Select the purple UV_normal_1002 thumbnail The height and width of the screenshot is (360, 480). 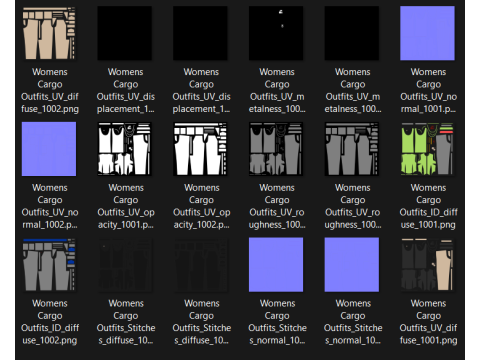[x=49, y=149]
